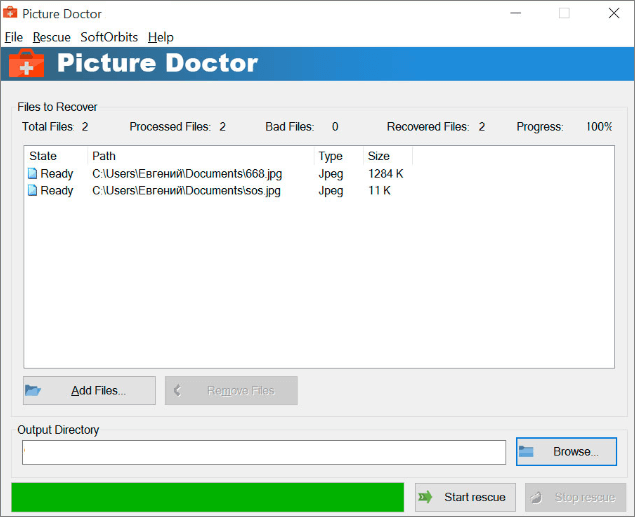The height and width of the screenshot is (517, 635).
Task: Click the folder icon on Browse button
Action: point(527,452)
